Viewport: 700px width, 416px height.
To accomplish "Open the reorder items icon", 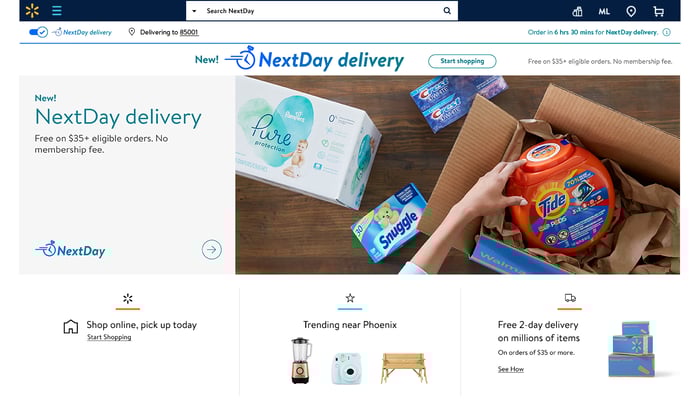I will pyautogui.click(x=577, y=11).
